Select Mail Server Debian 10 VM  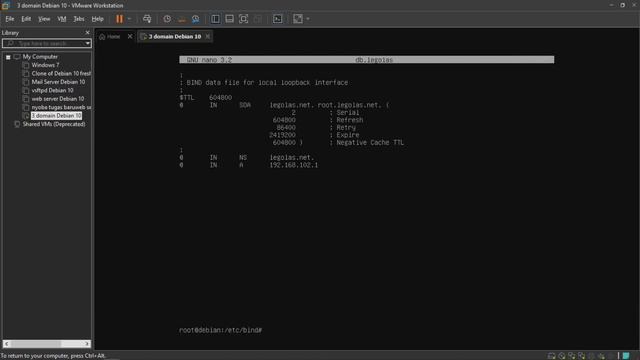tap(58, 82)
